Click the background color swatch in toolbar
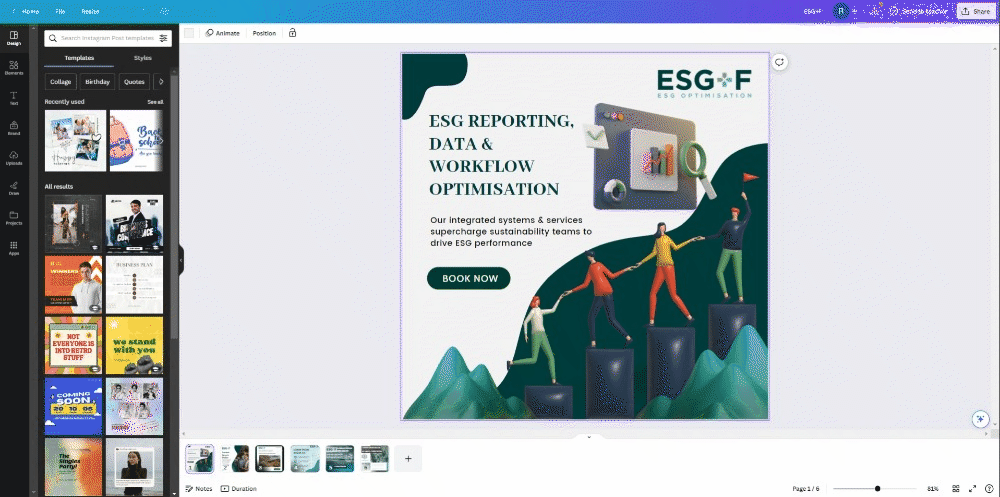1000x497 pixels. coord(189,33)
